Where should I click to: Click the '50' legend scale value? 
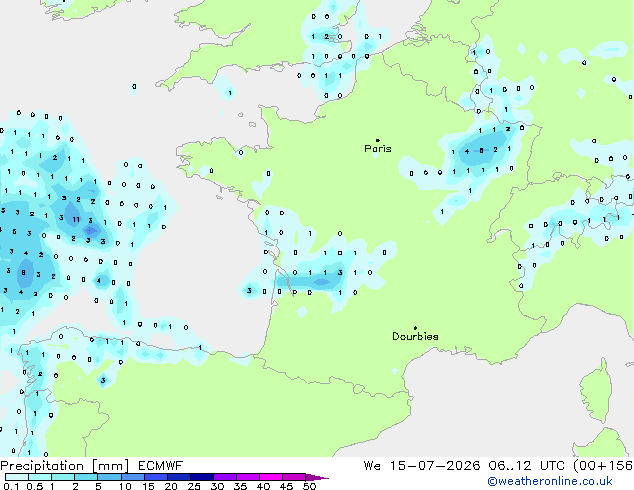pyautogui.click(x=309, y=486)
